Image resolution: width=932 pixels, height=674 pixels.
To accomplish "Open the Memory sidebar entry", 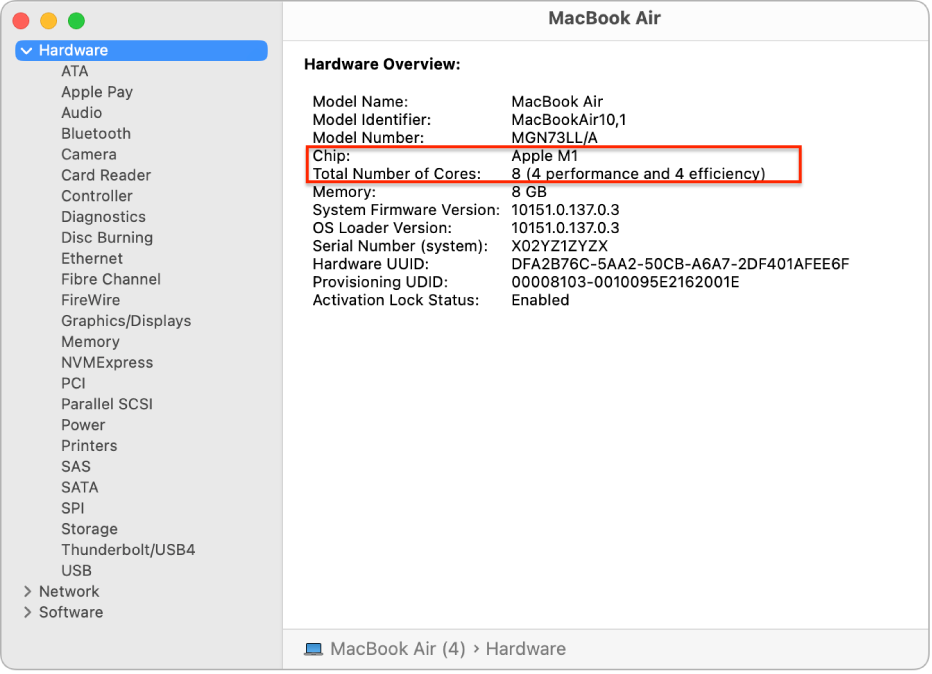I will (90, 342).
